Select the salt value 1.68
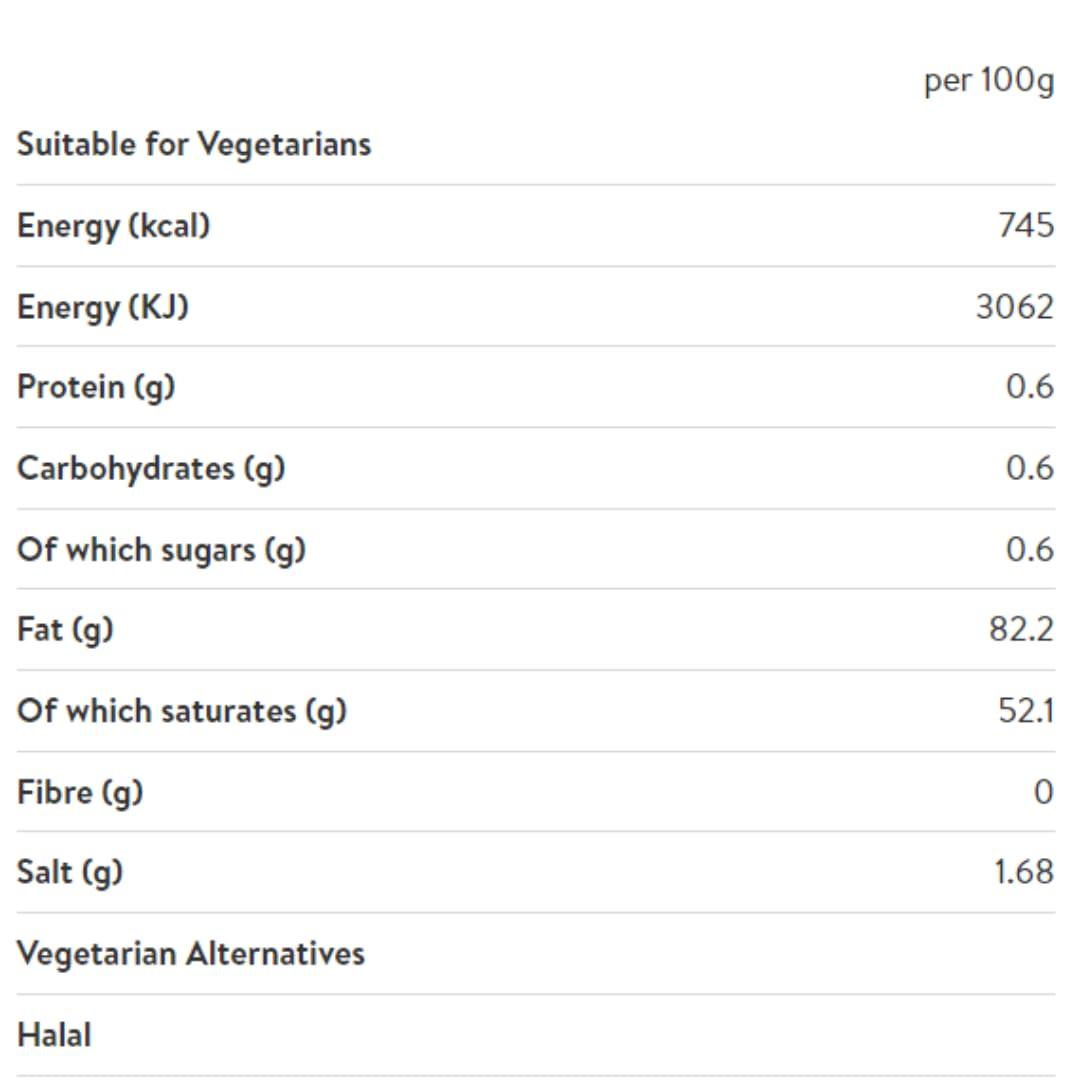Screen dimensions: 1080x1080 pos(1023,872)
